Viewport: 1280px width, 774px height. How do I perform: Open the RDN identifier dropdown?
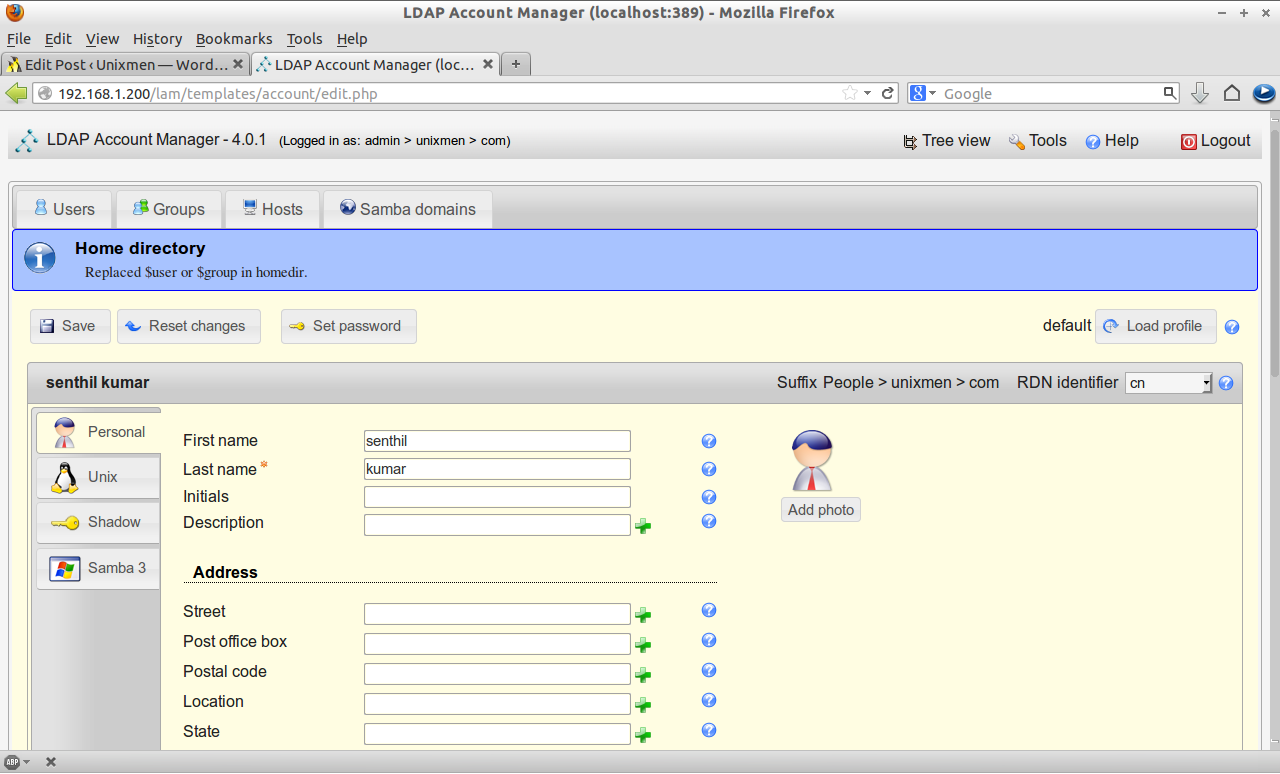coord(1168,383)
